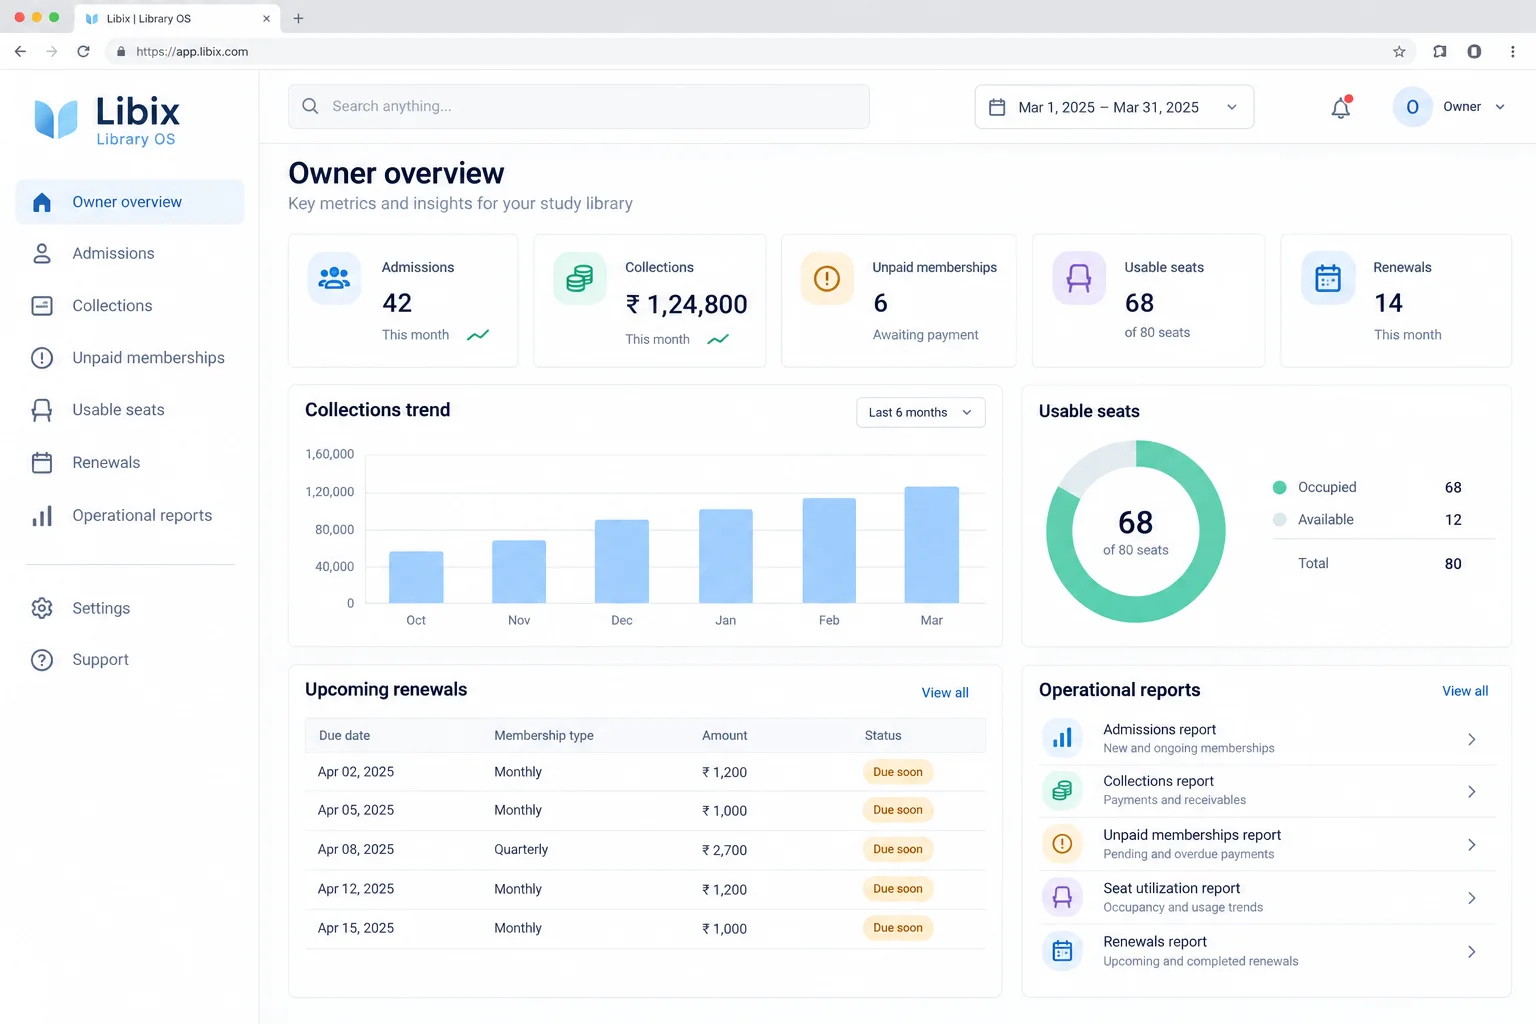Click View all for Upcoming renewals
Image resolution: width=1536 pixels, height=1024 pixels.
945,693
